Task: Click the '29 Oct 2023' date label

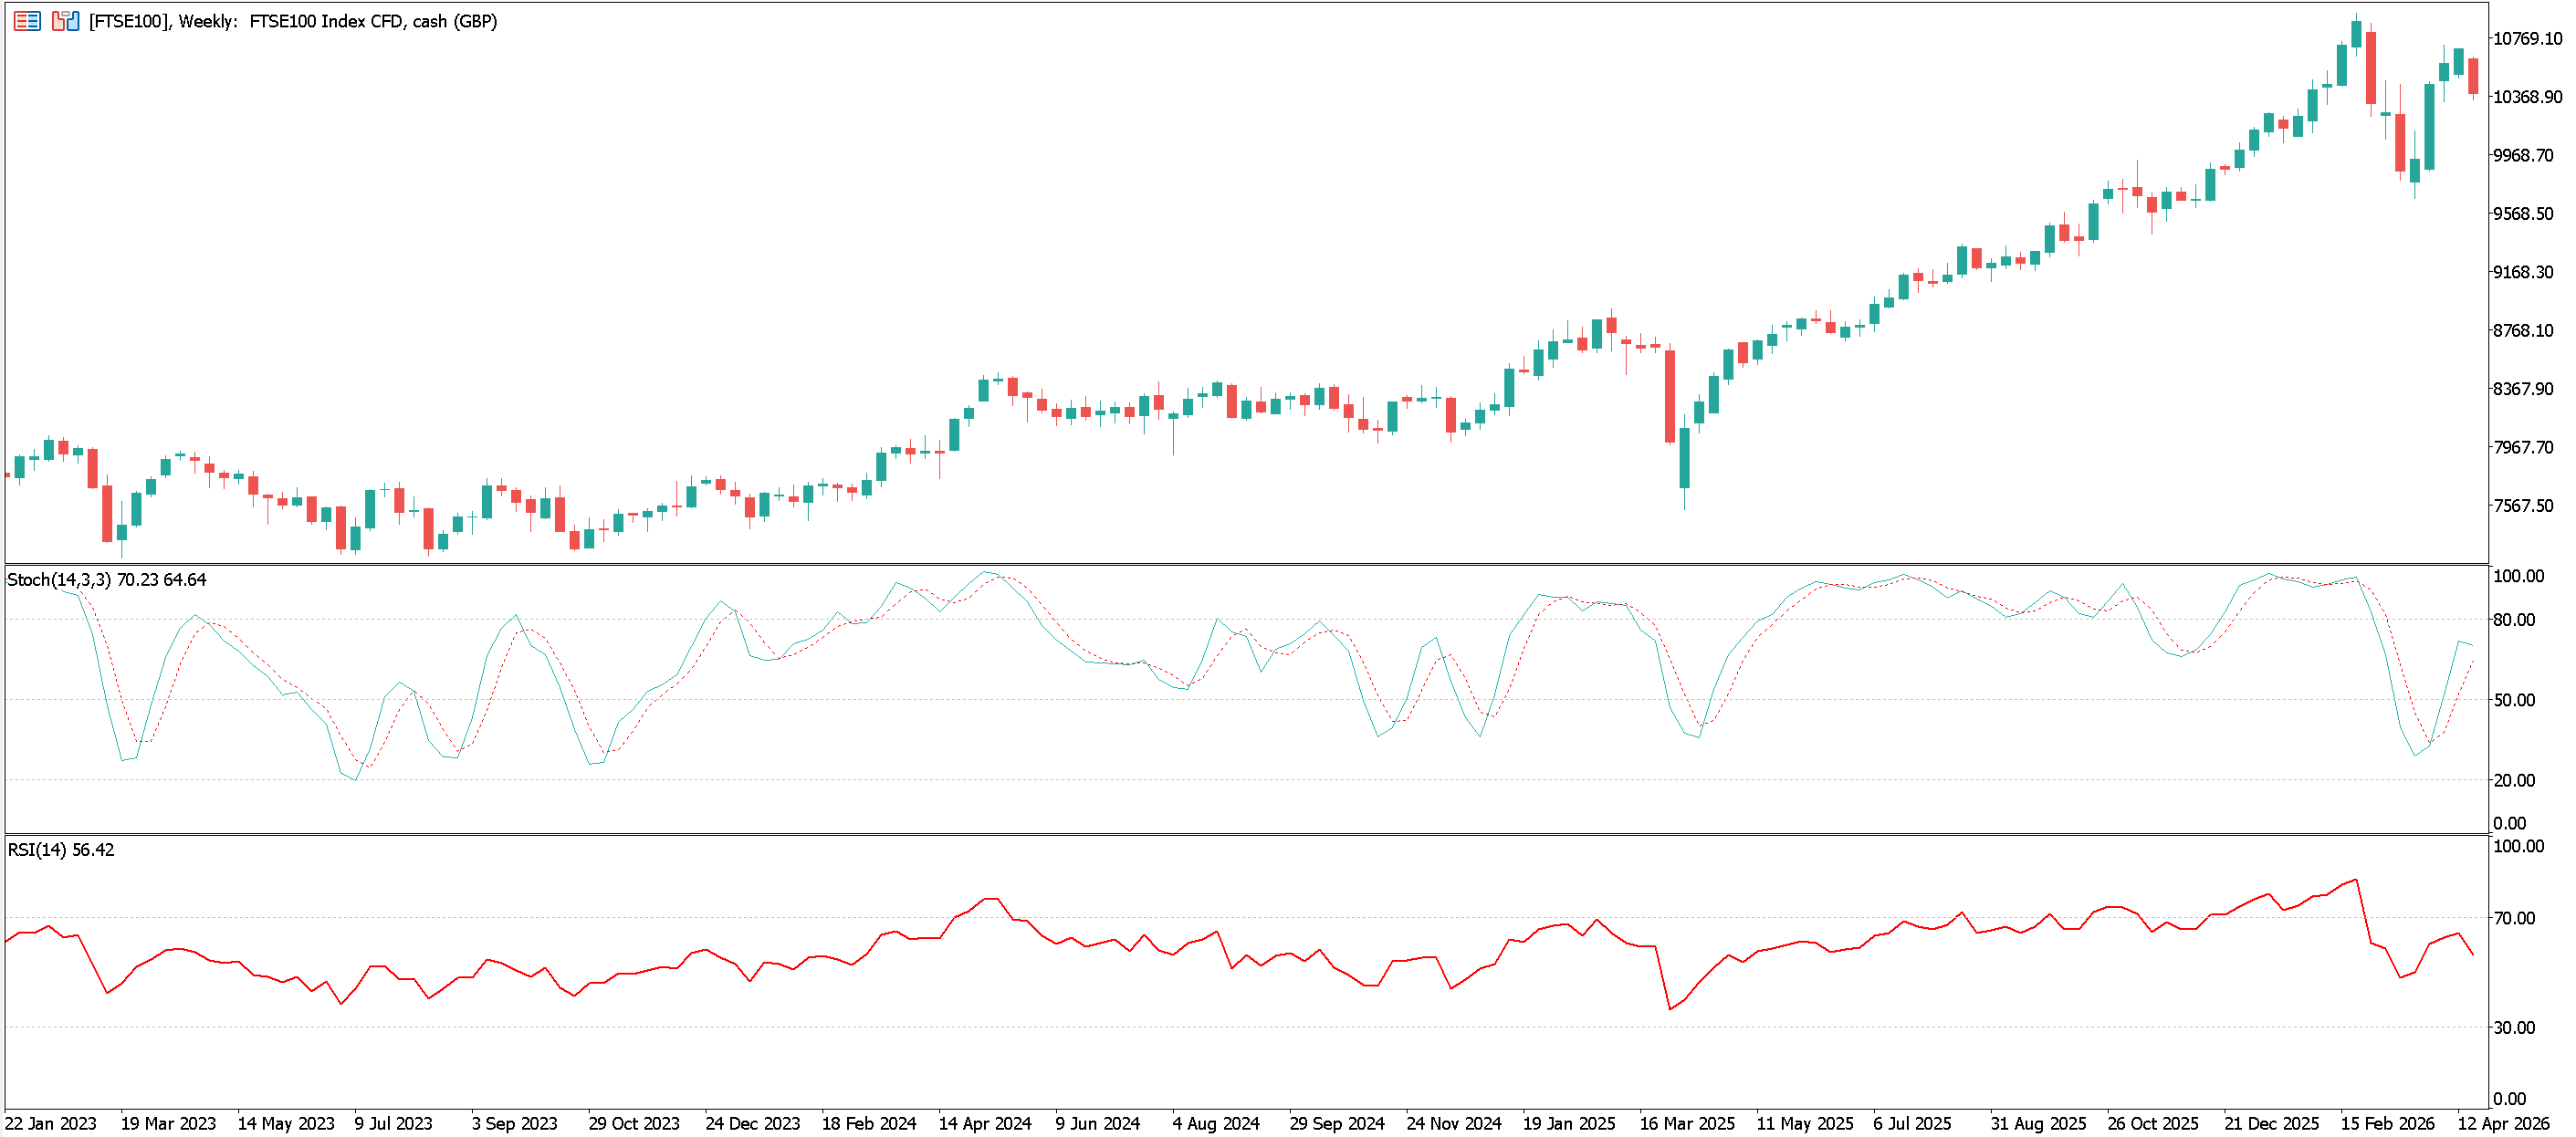Action: [x=634, y=1124]
